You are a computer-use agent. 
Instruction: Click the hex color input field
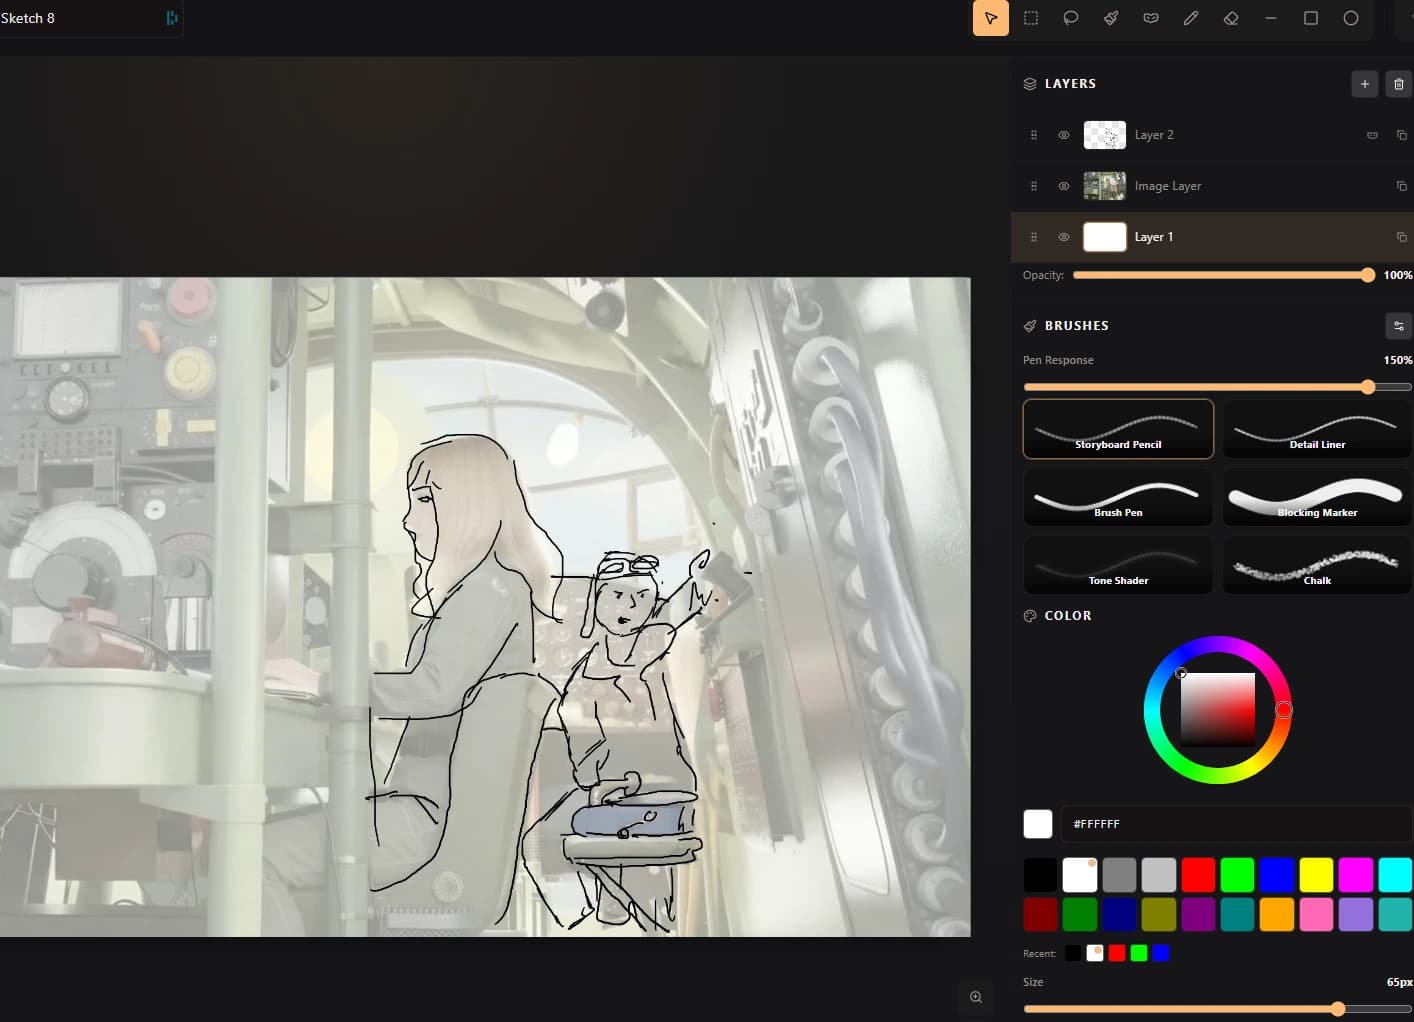click(1237, 824)
